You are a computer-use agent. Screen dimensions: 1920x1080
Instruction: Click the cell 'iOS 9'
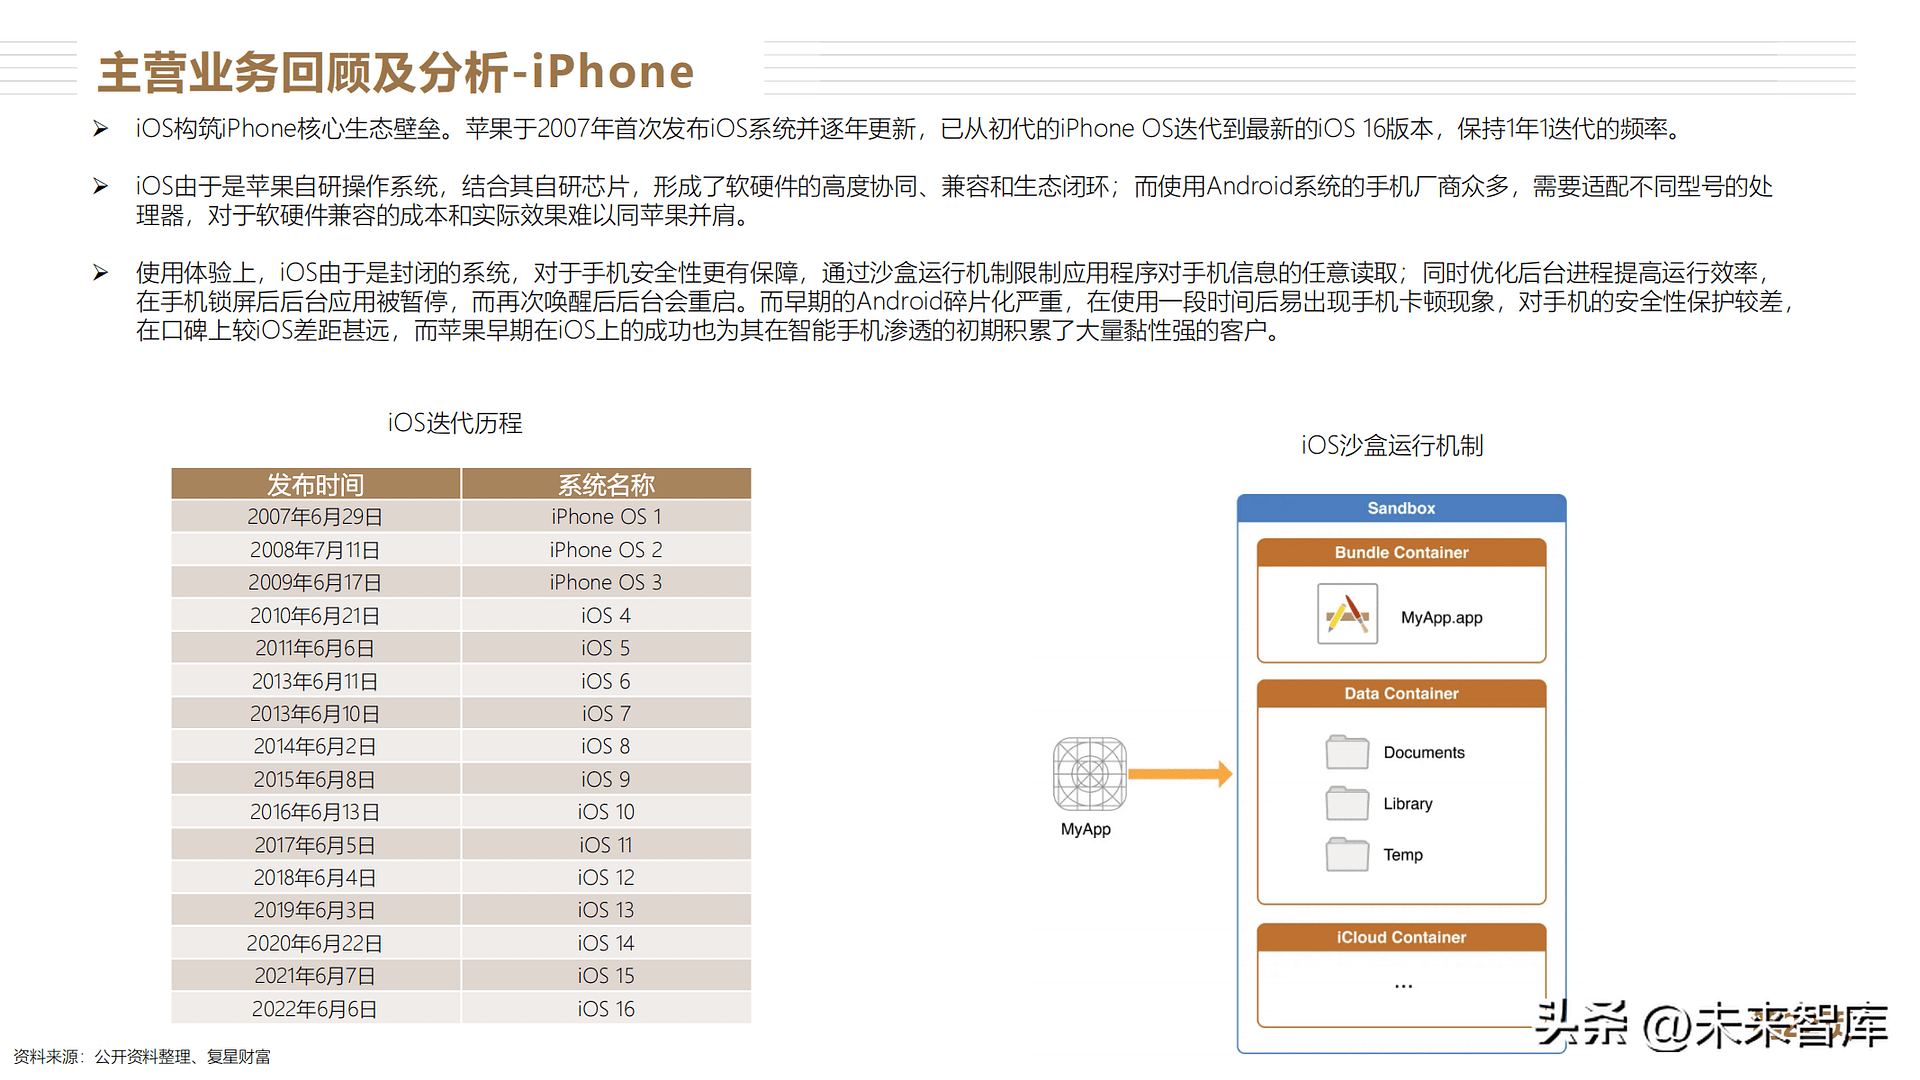pos(606,779)
